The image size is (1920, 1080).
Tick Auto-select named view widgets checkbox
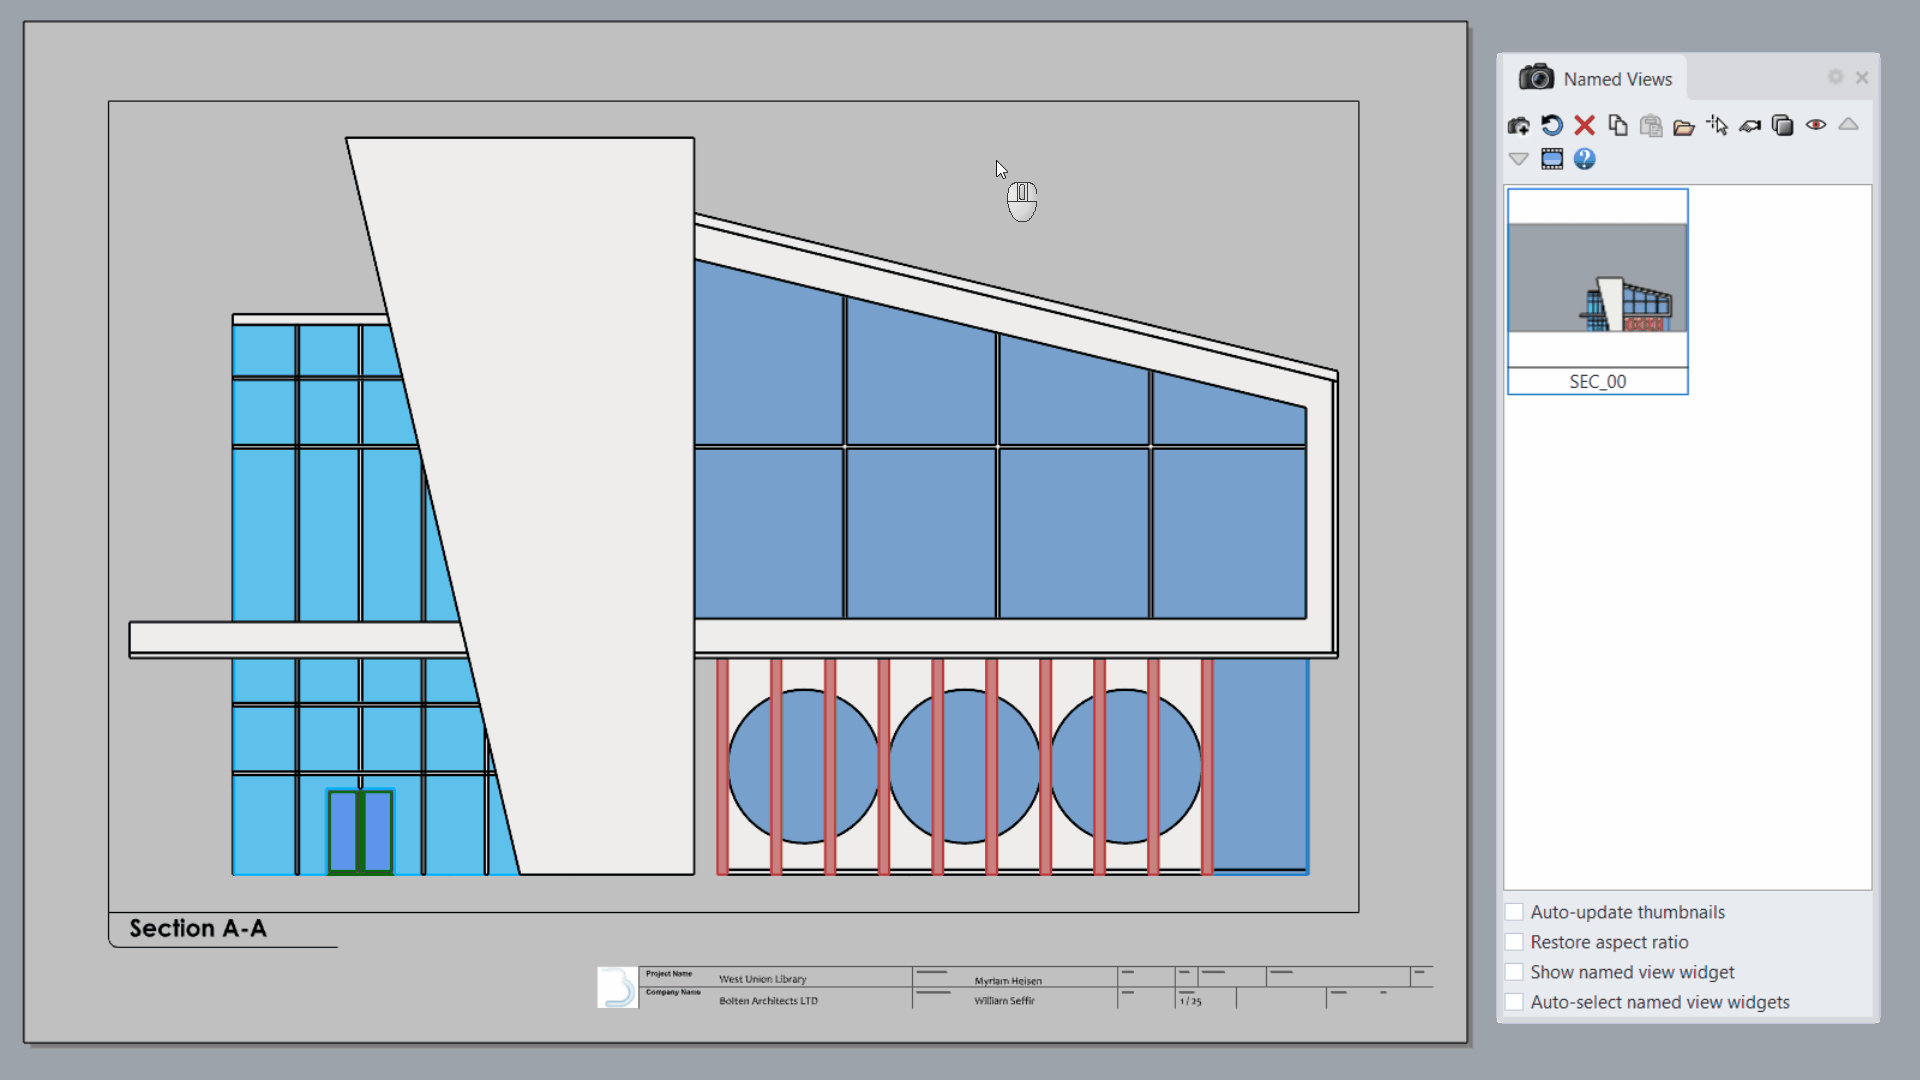1514,1002
